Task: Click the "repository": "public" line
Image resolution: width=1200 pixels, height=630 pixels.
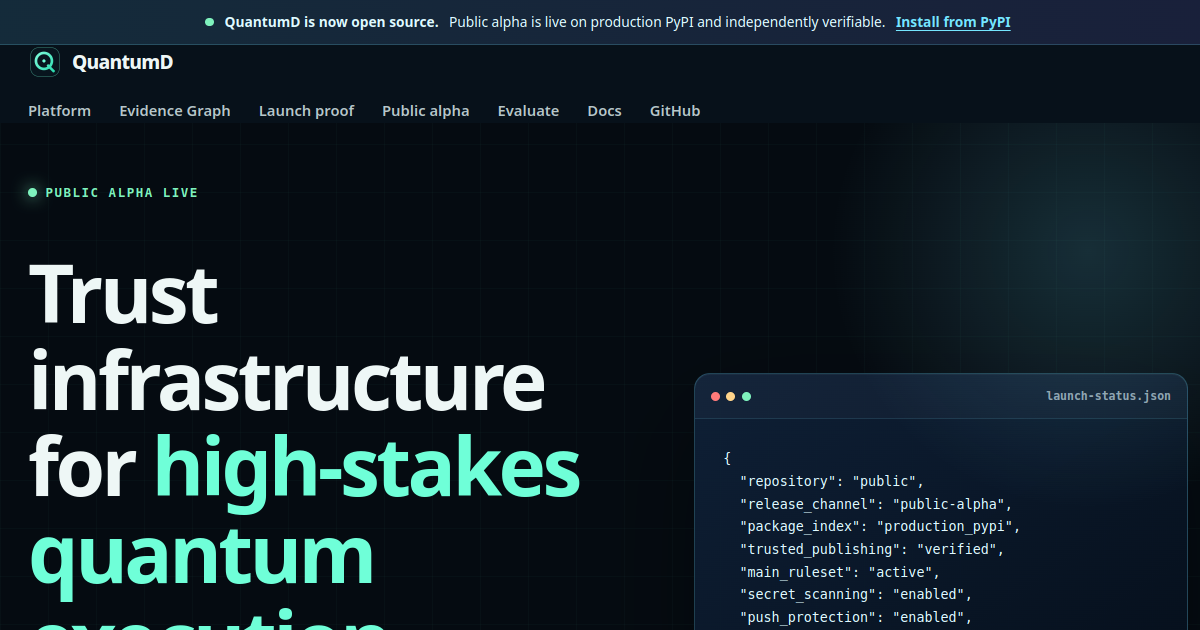Action: tap(832, 481)
